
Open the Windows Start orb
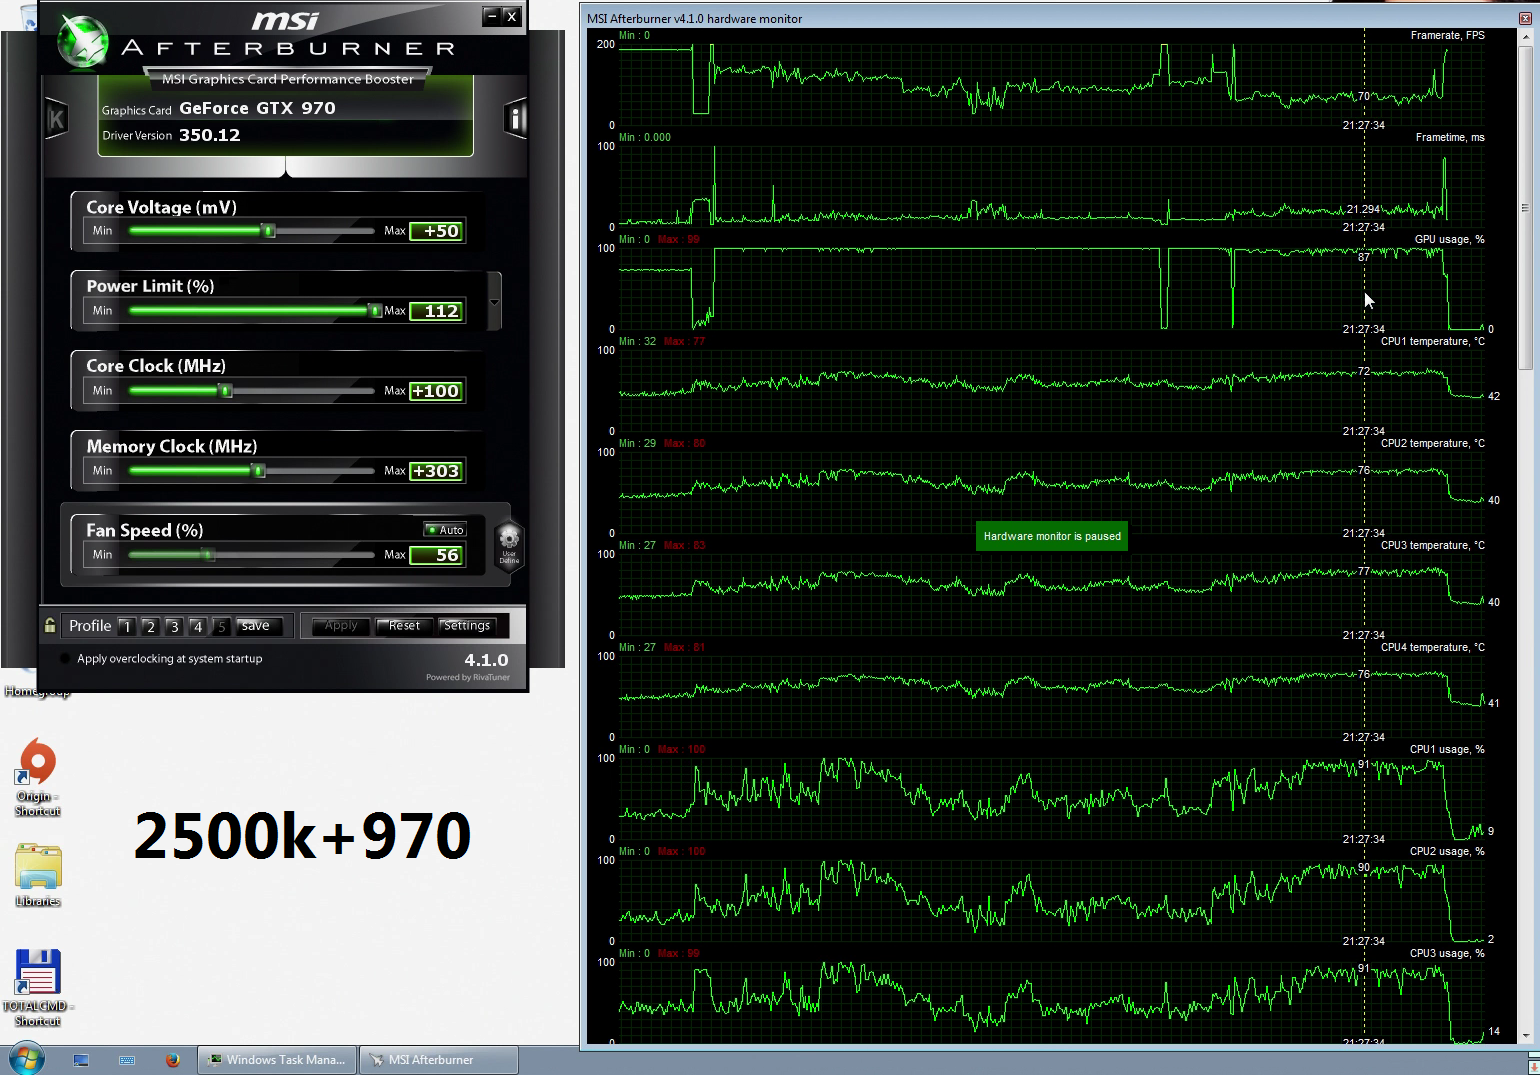27,1059
